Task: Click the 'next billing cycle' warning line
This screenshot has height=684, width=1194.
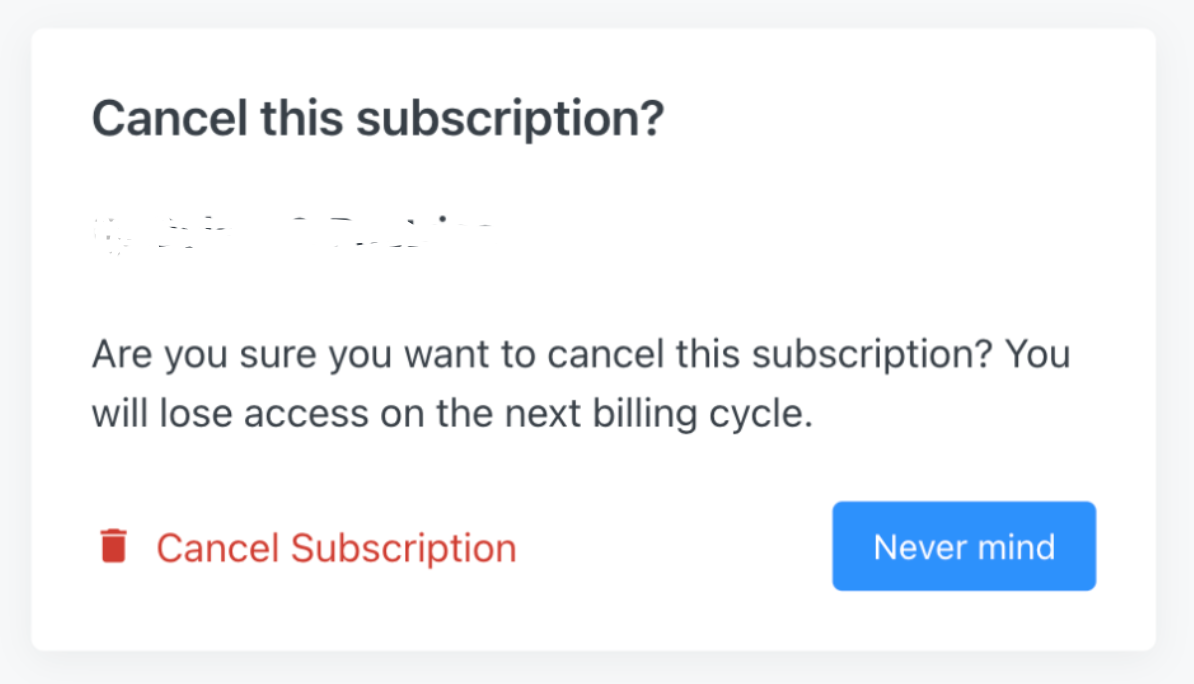Action: point(452,413)
